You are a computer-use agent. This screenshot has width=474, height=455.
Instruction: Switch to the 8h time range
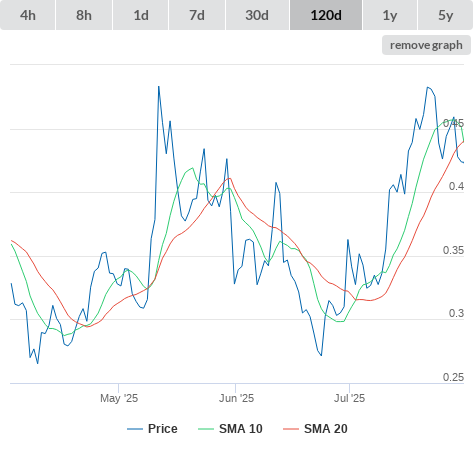point(84,15)
